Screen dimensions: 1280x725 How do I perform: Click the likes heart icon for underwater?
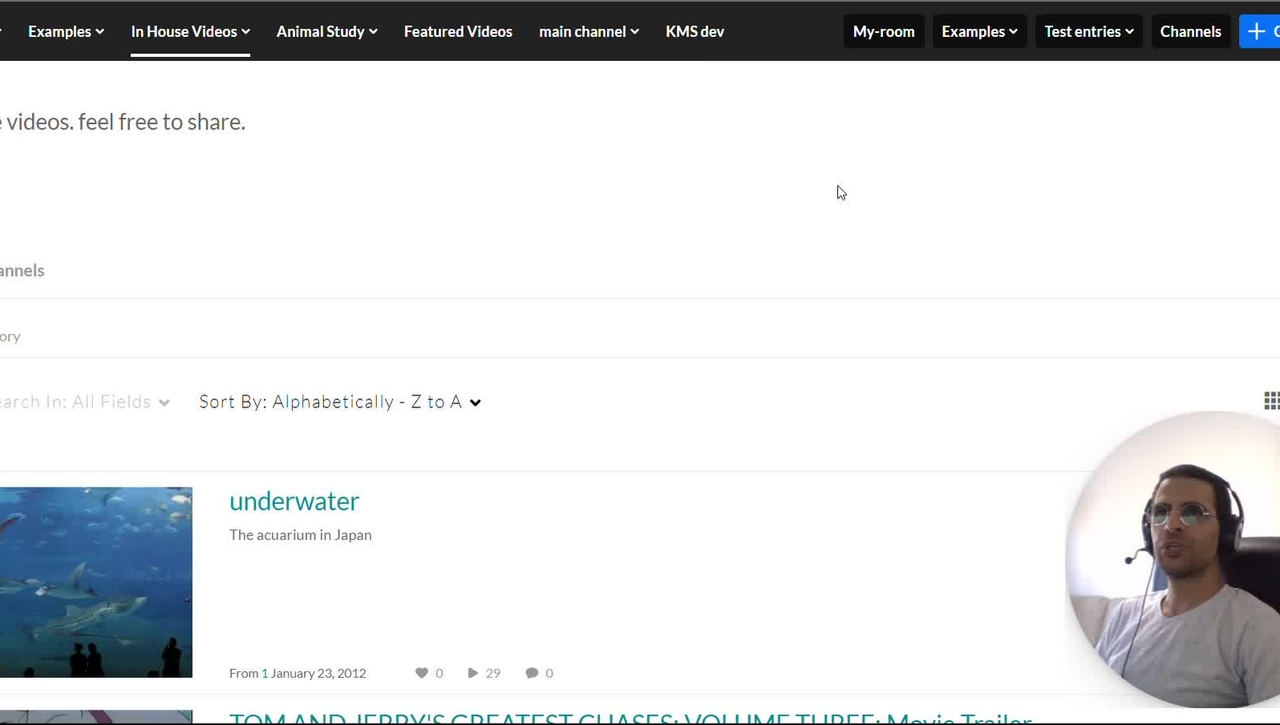point(422,673)
